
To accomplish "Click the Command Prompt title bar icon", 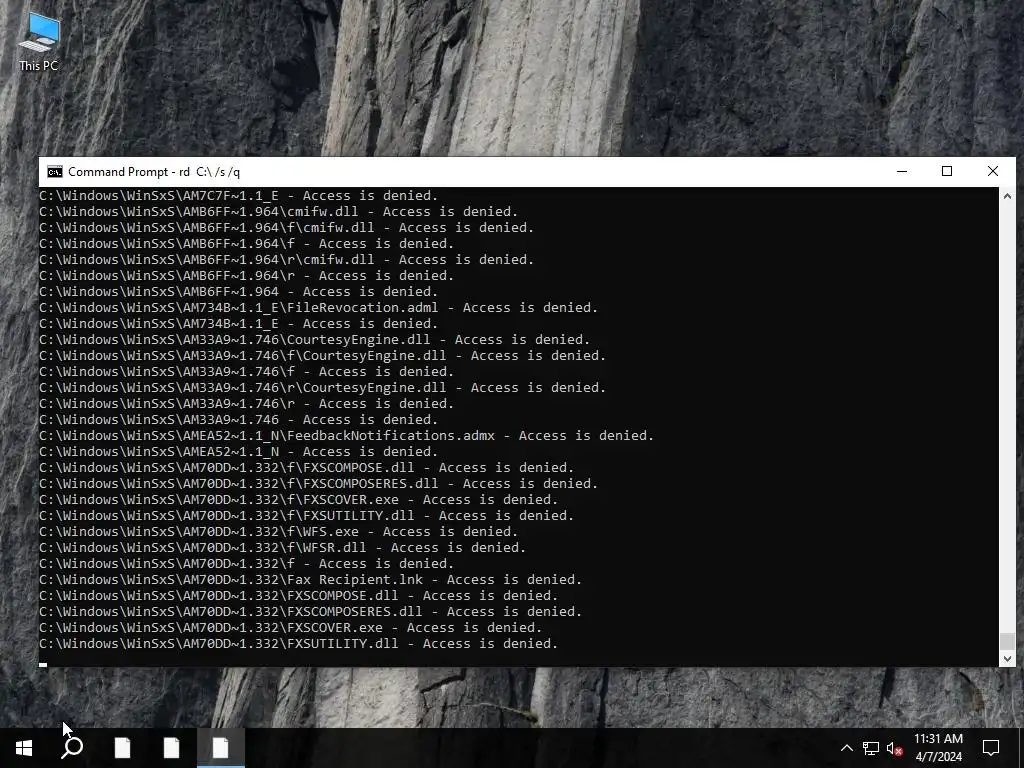I will point(55,172).
